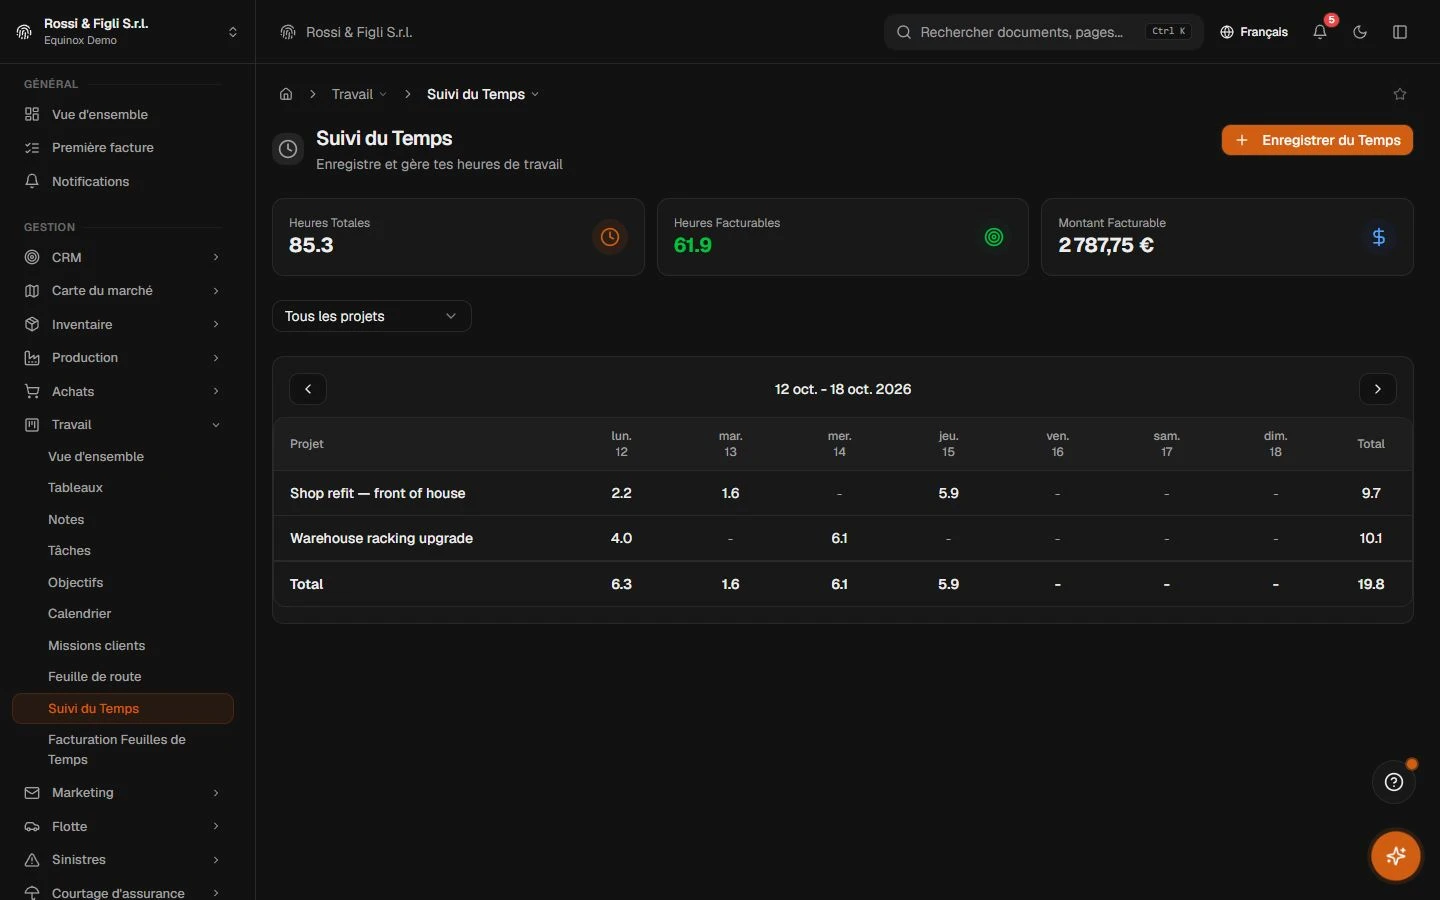
Task: Open Facturation Feuilles de Temps
Action: point(123,750)
